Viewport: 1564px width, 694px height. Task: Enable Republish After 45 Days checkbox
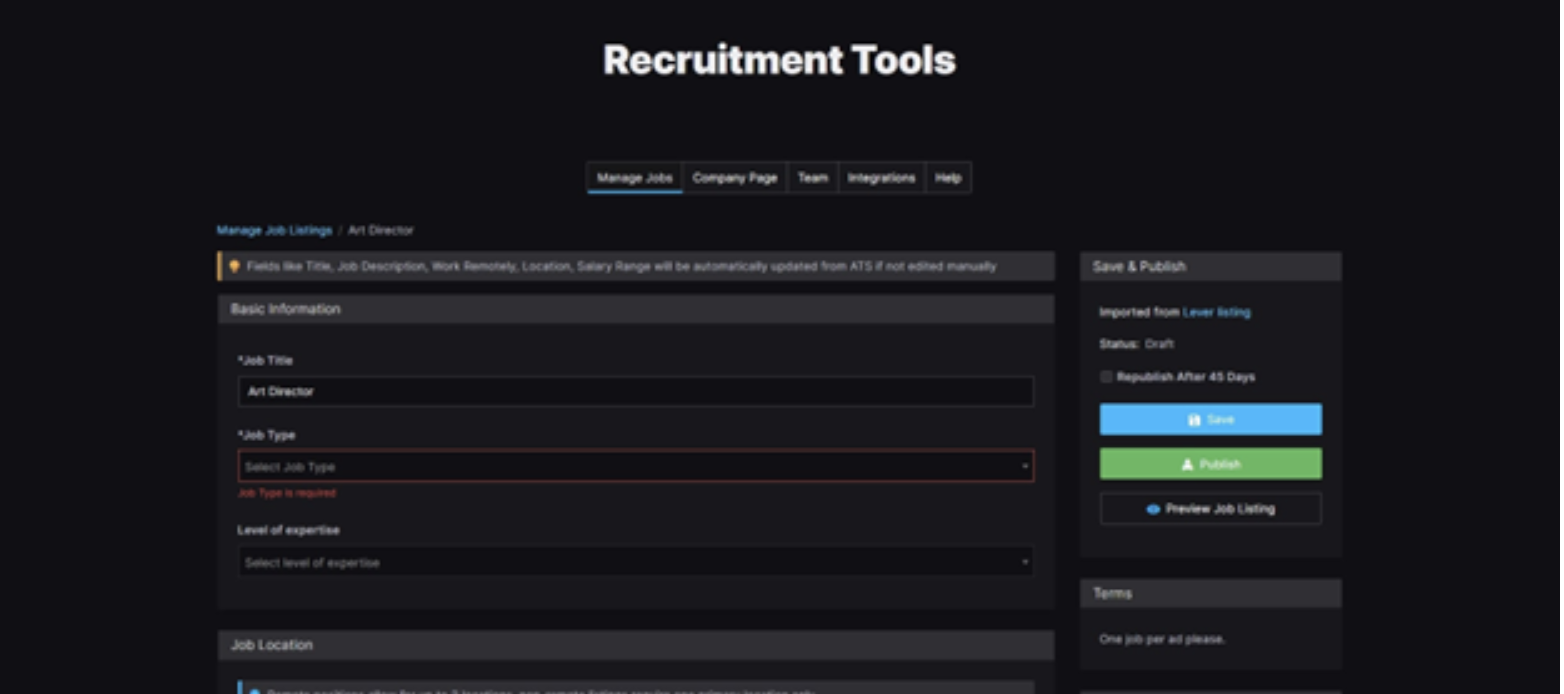1106,377
